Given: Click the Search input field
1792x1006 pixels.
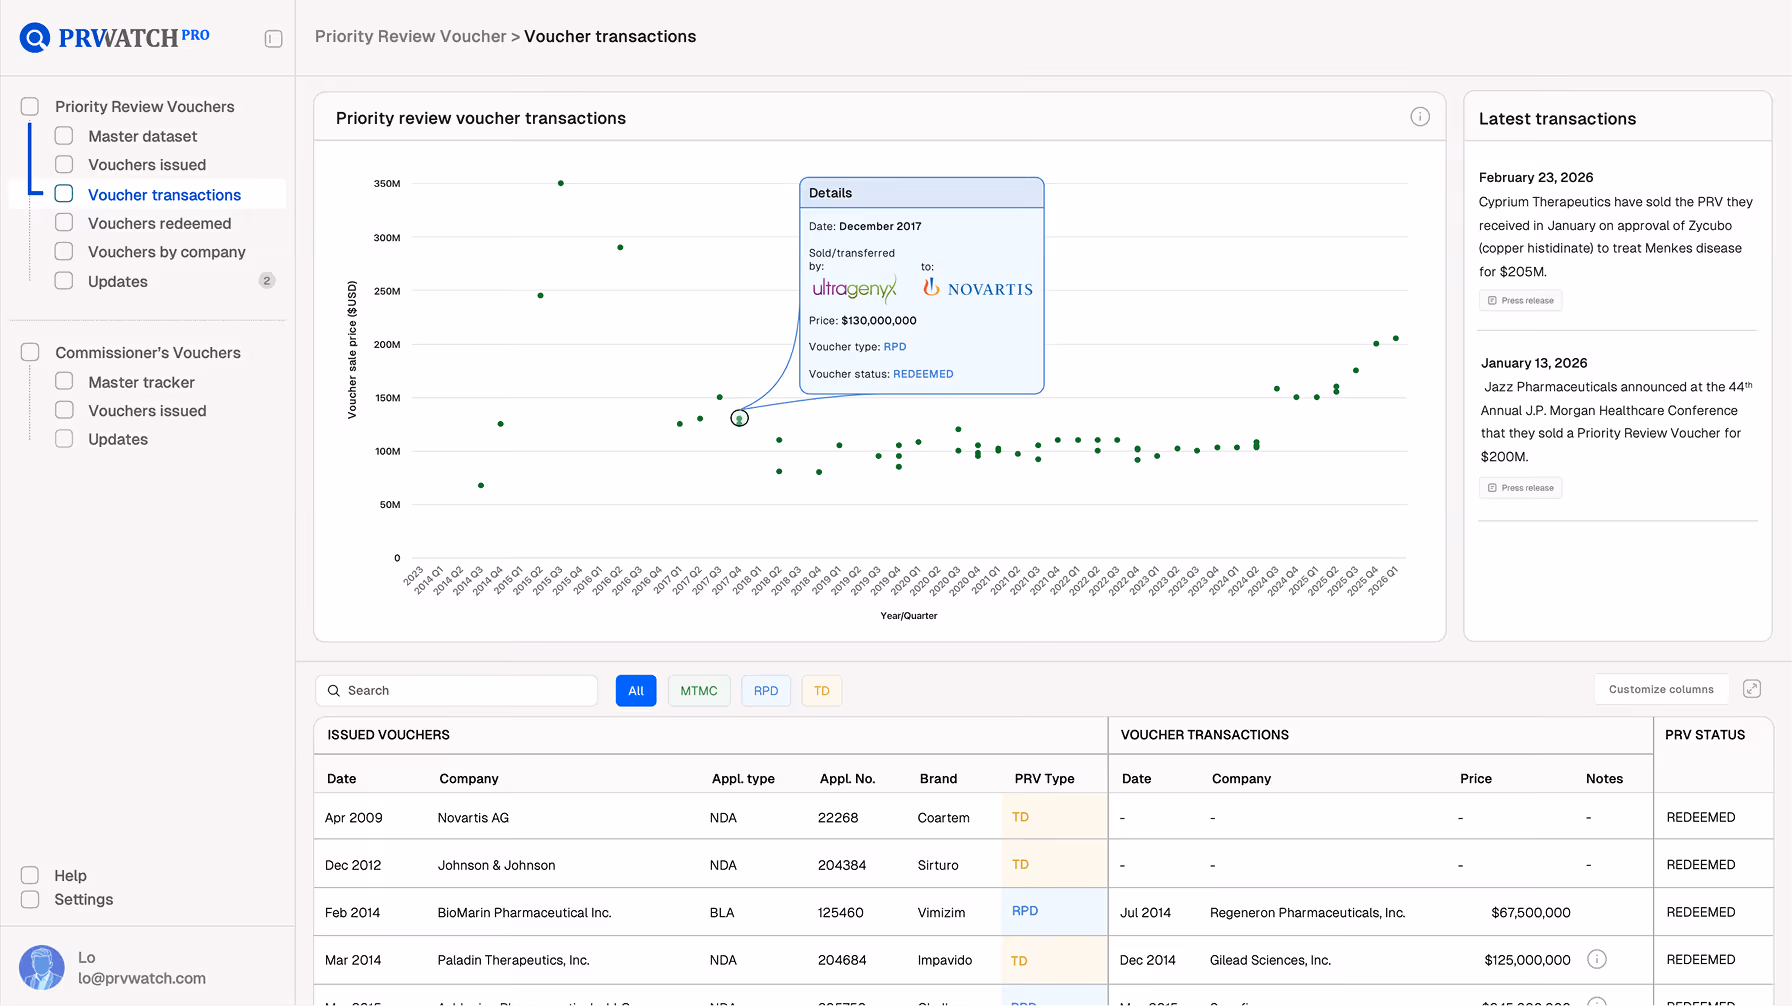Looking at the screenshot, I should (457, 691).
